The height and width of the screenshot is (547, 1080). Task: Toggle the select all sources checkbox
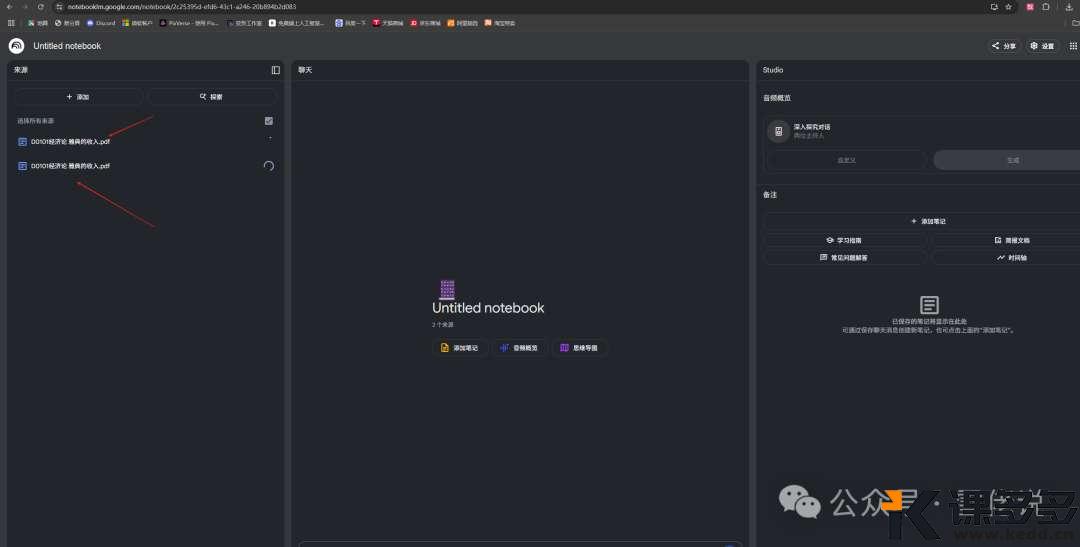[x=268, y=121]
